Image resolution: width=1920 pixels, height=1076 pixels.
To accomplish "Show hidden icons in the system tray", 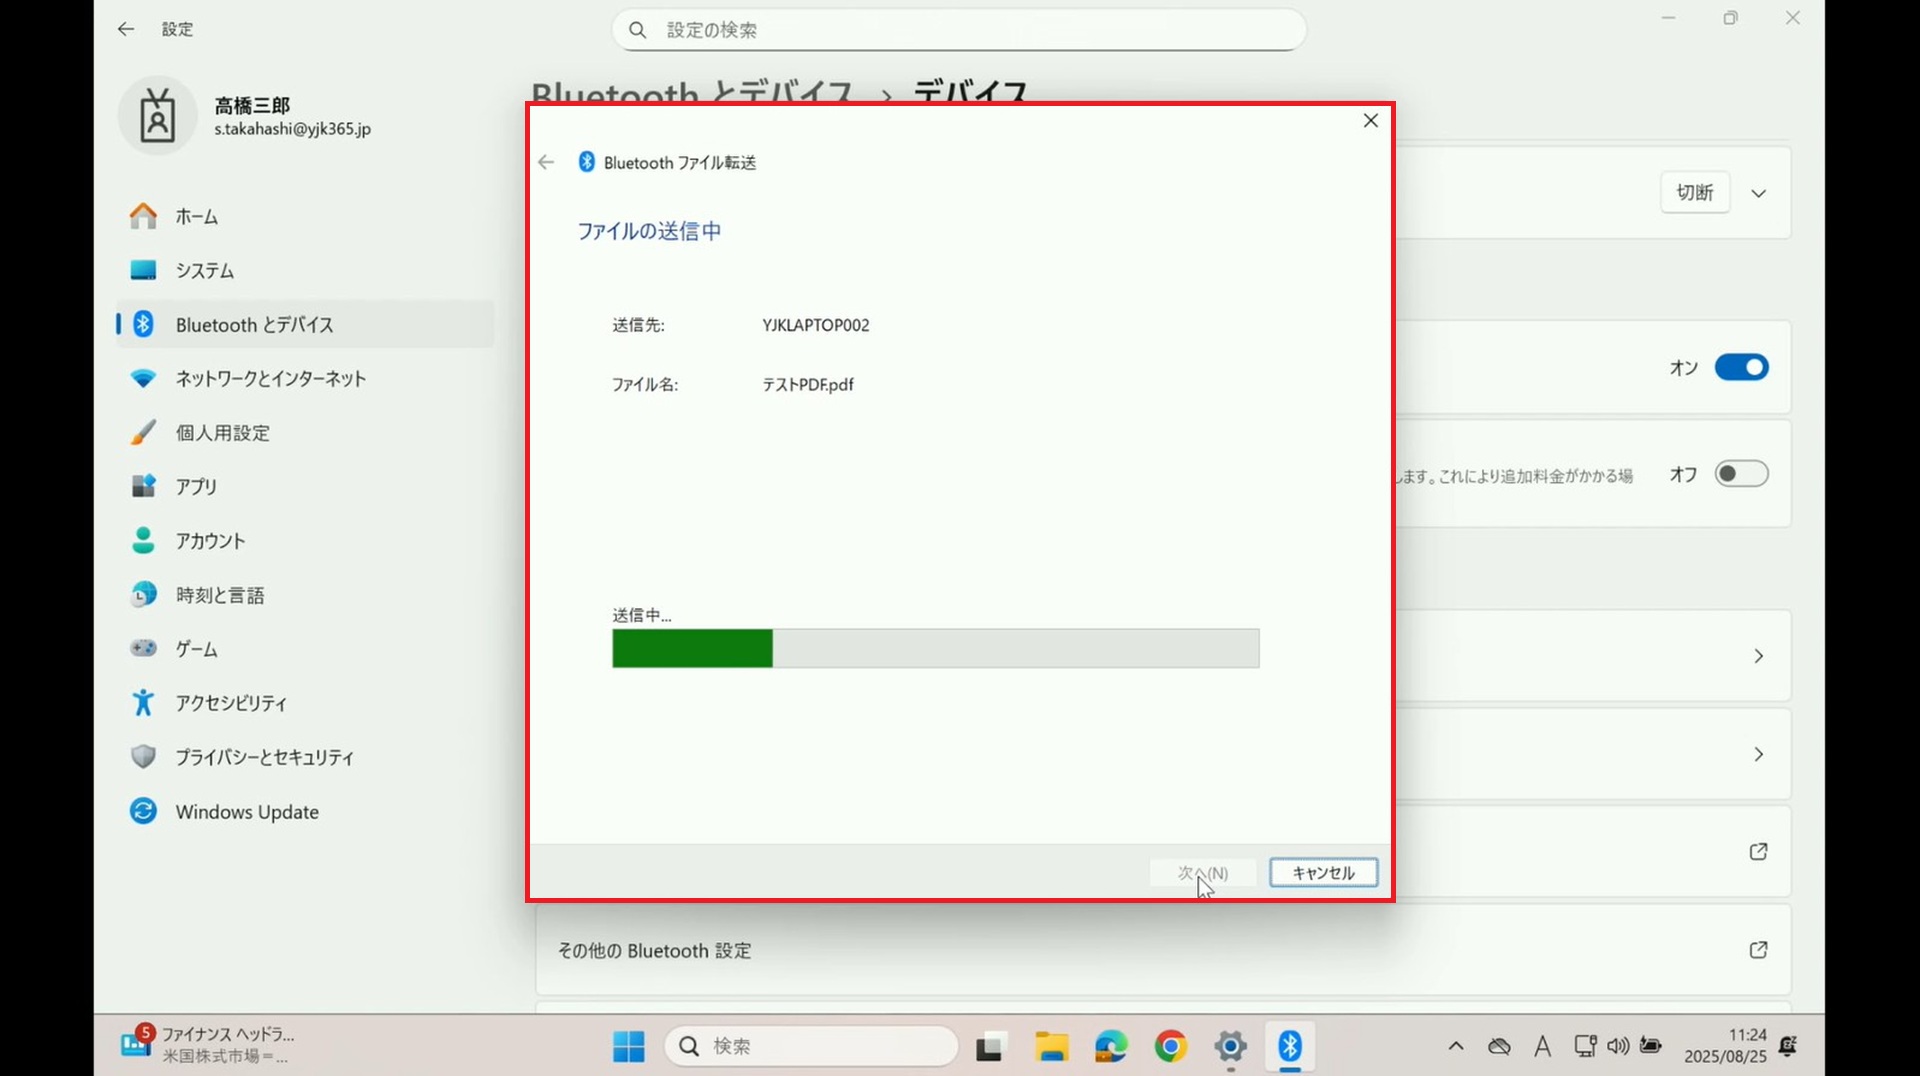I will point(1456,1046).
